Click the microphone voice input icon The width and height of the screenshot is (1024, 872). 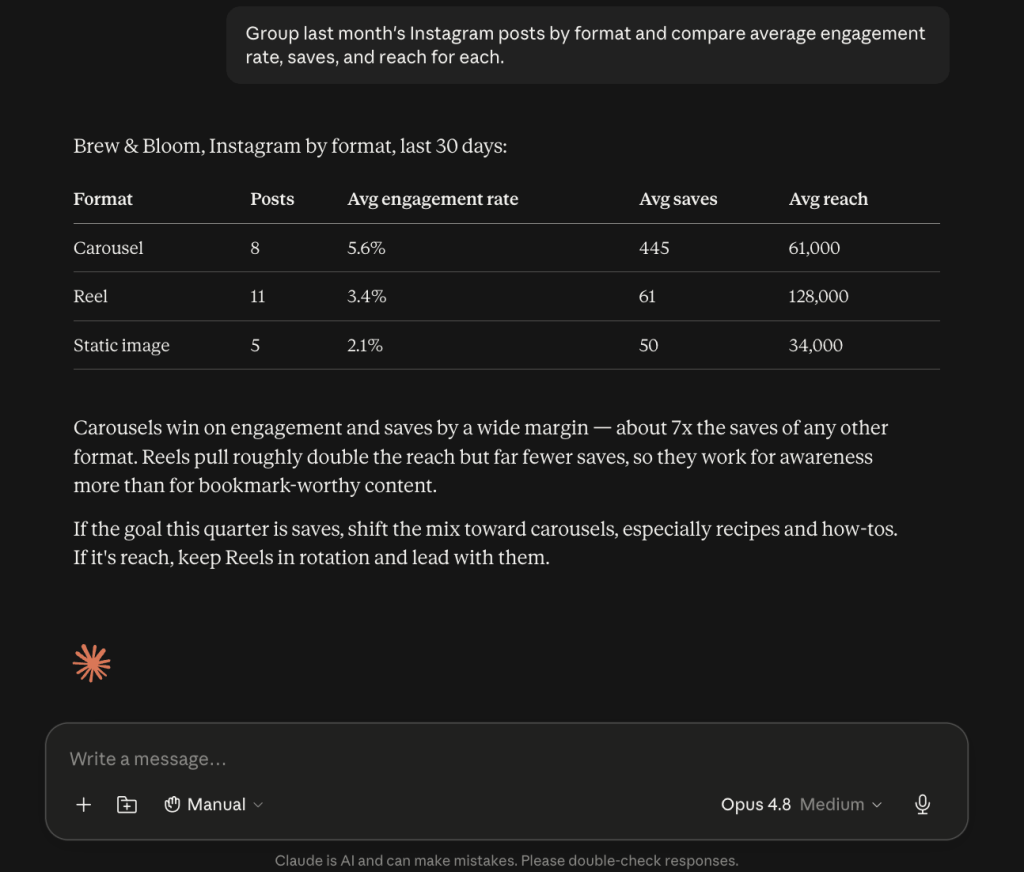click(922, 804)
